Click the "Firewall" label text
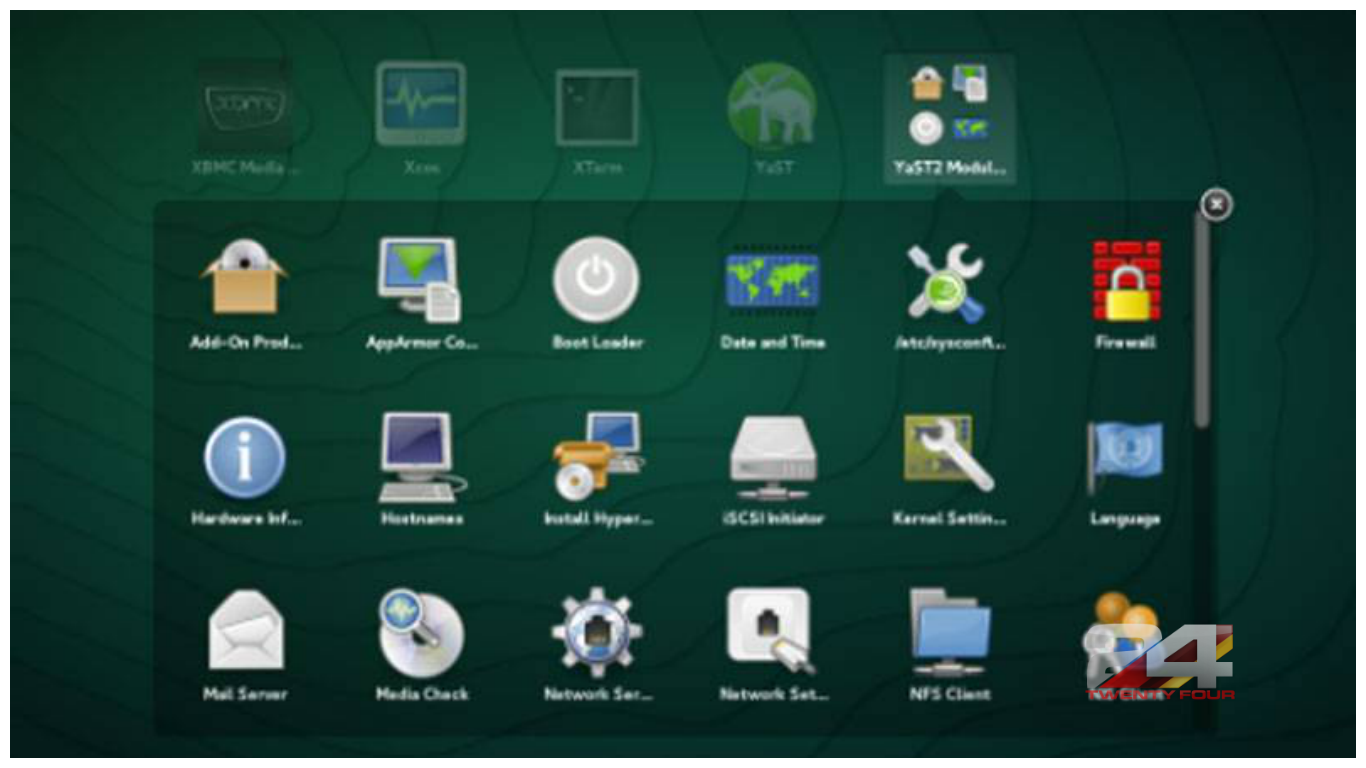The image size is (1366, 768). coord(1125,342)
